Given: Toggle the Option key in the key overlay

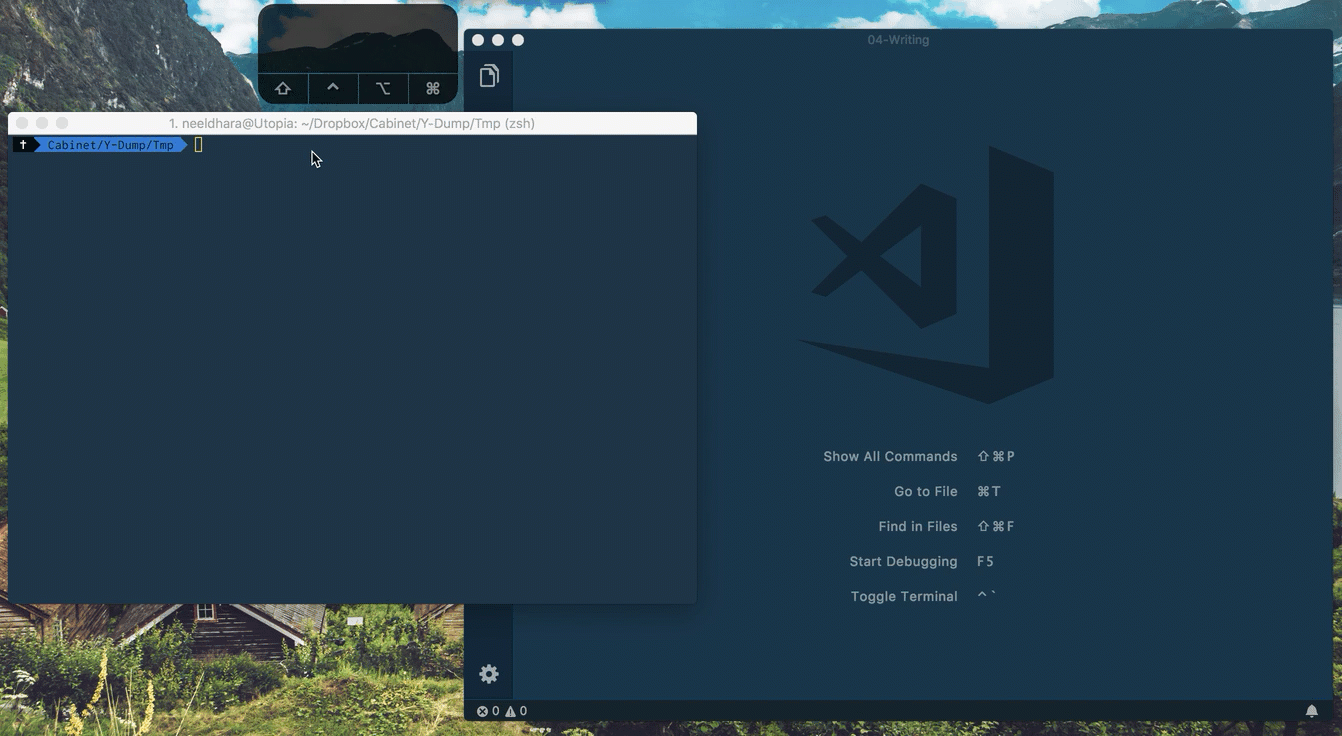Looking at the screenshot, I should click(x=383, y=88).
